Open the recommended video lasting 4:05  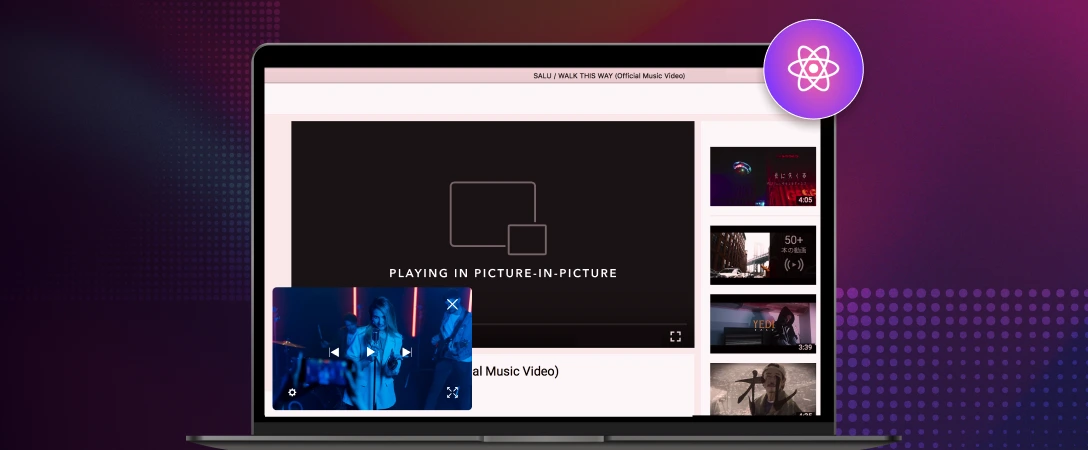[x=763, y=176]
